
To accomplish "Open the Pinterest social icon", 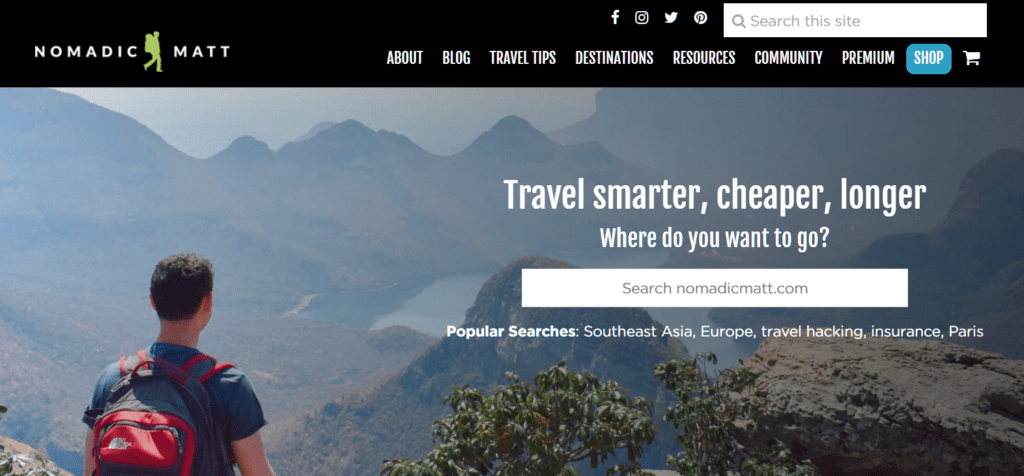I will click(701, 18).
